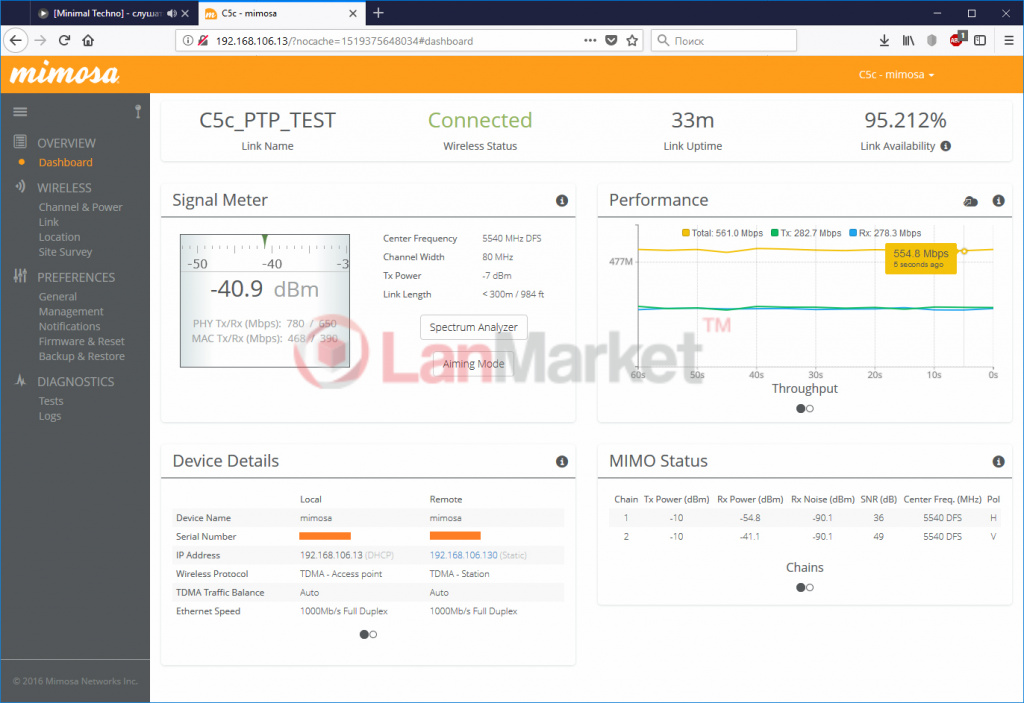Viewport: 1024px width, 703px height.
Task: Toggle the sidebar pin icon near the menu
Action: tap(137, 112)
